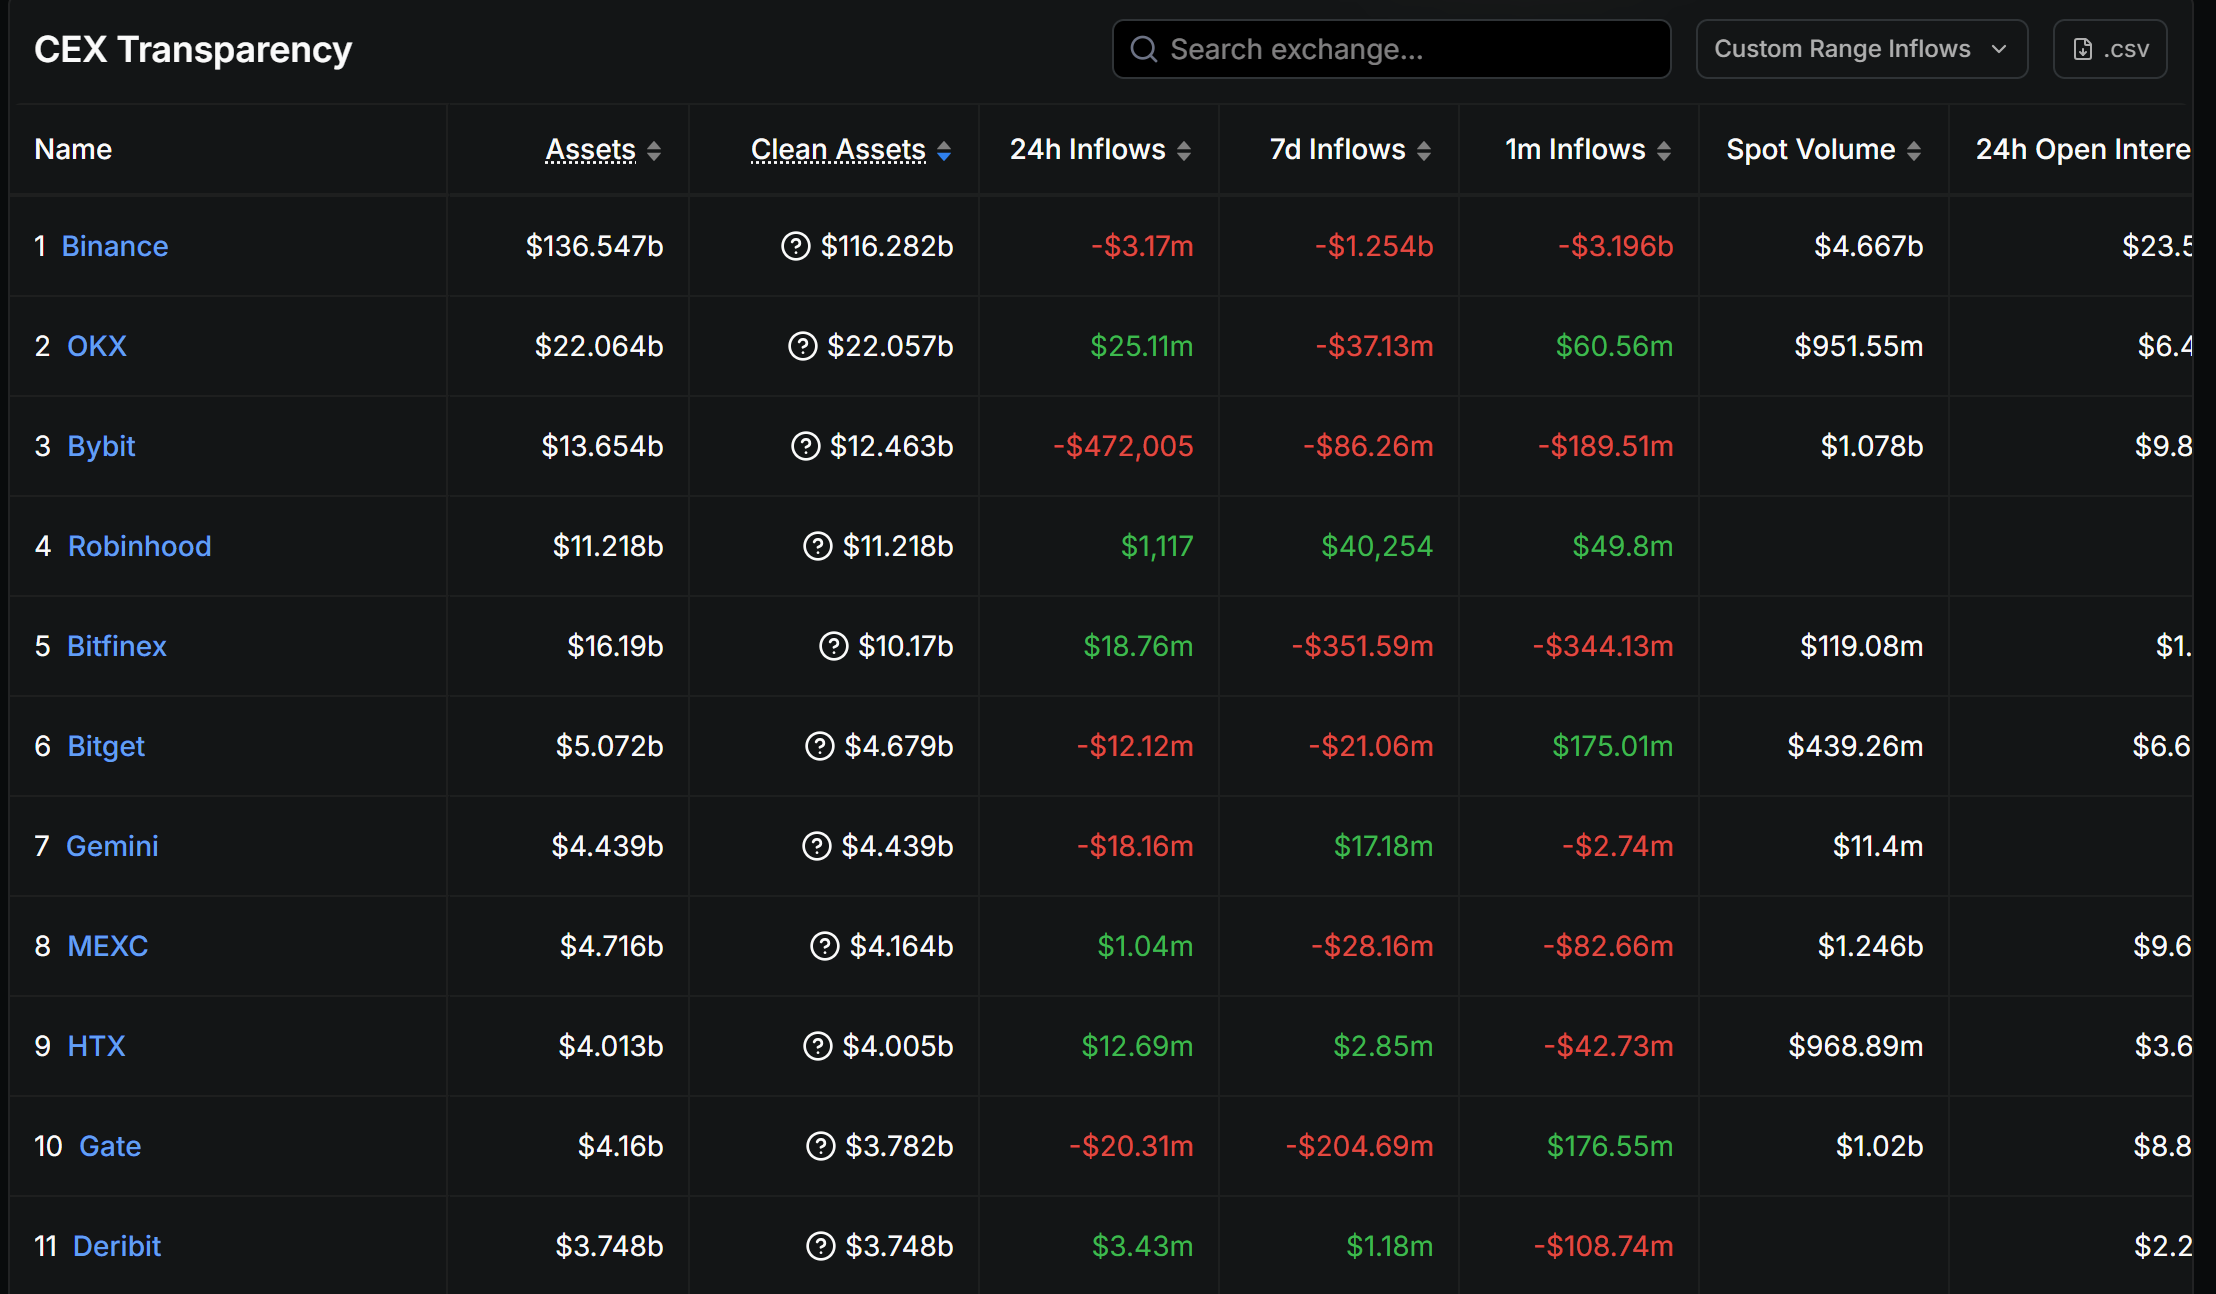2216x1294 pixels.
Task: Open the Gate exchange page
Action: click(x=110, y=1146)
